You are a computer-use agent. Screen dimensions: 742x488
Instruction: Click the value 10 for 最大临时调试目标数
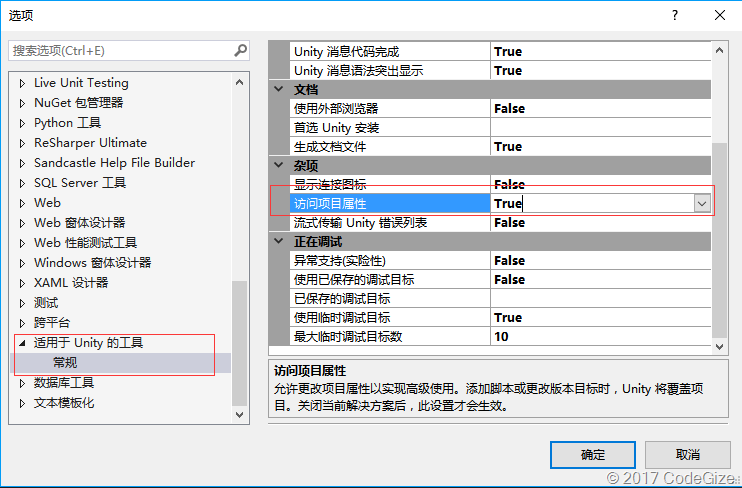click(x=501, y=337)
